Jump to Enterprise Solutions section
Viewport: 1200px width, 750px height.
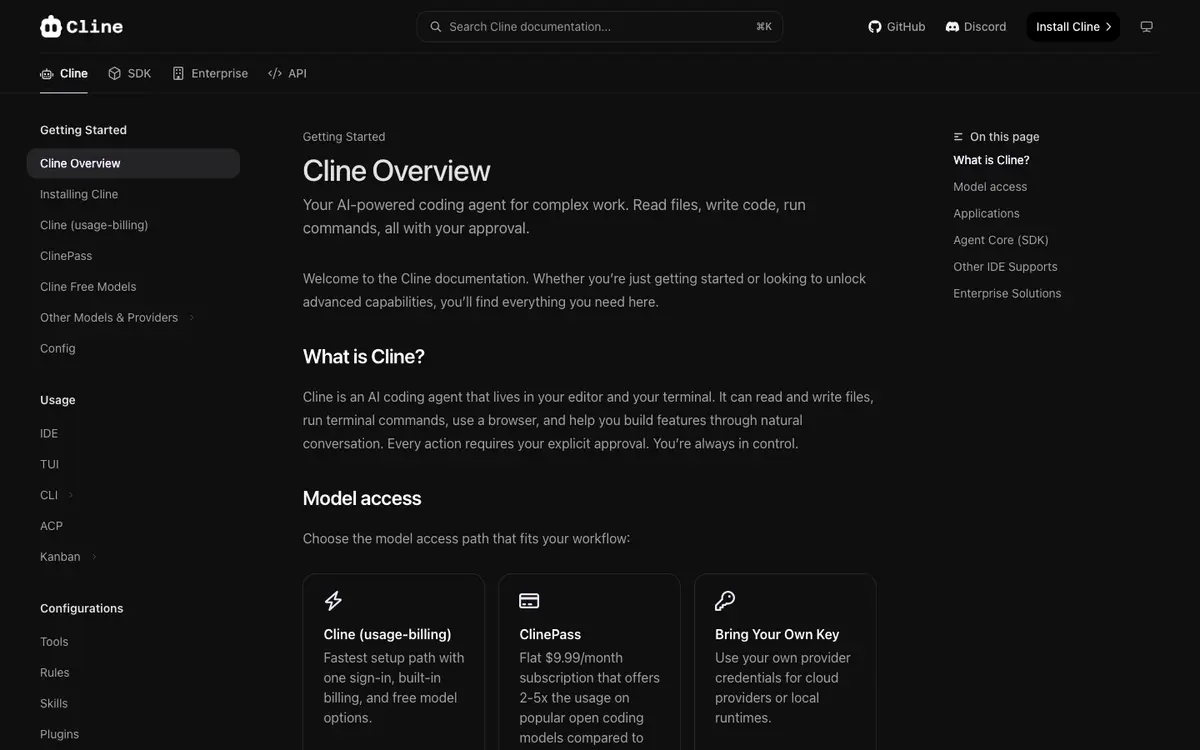click(x=1007, y=294)
